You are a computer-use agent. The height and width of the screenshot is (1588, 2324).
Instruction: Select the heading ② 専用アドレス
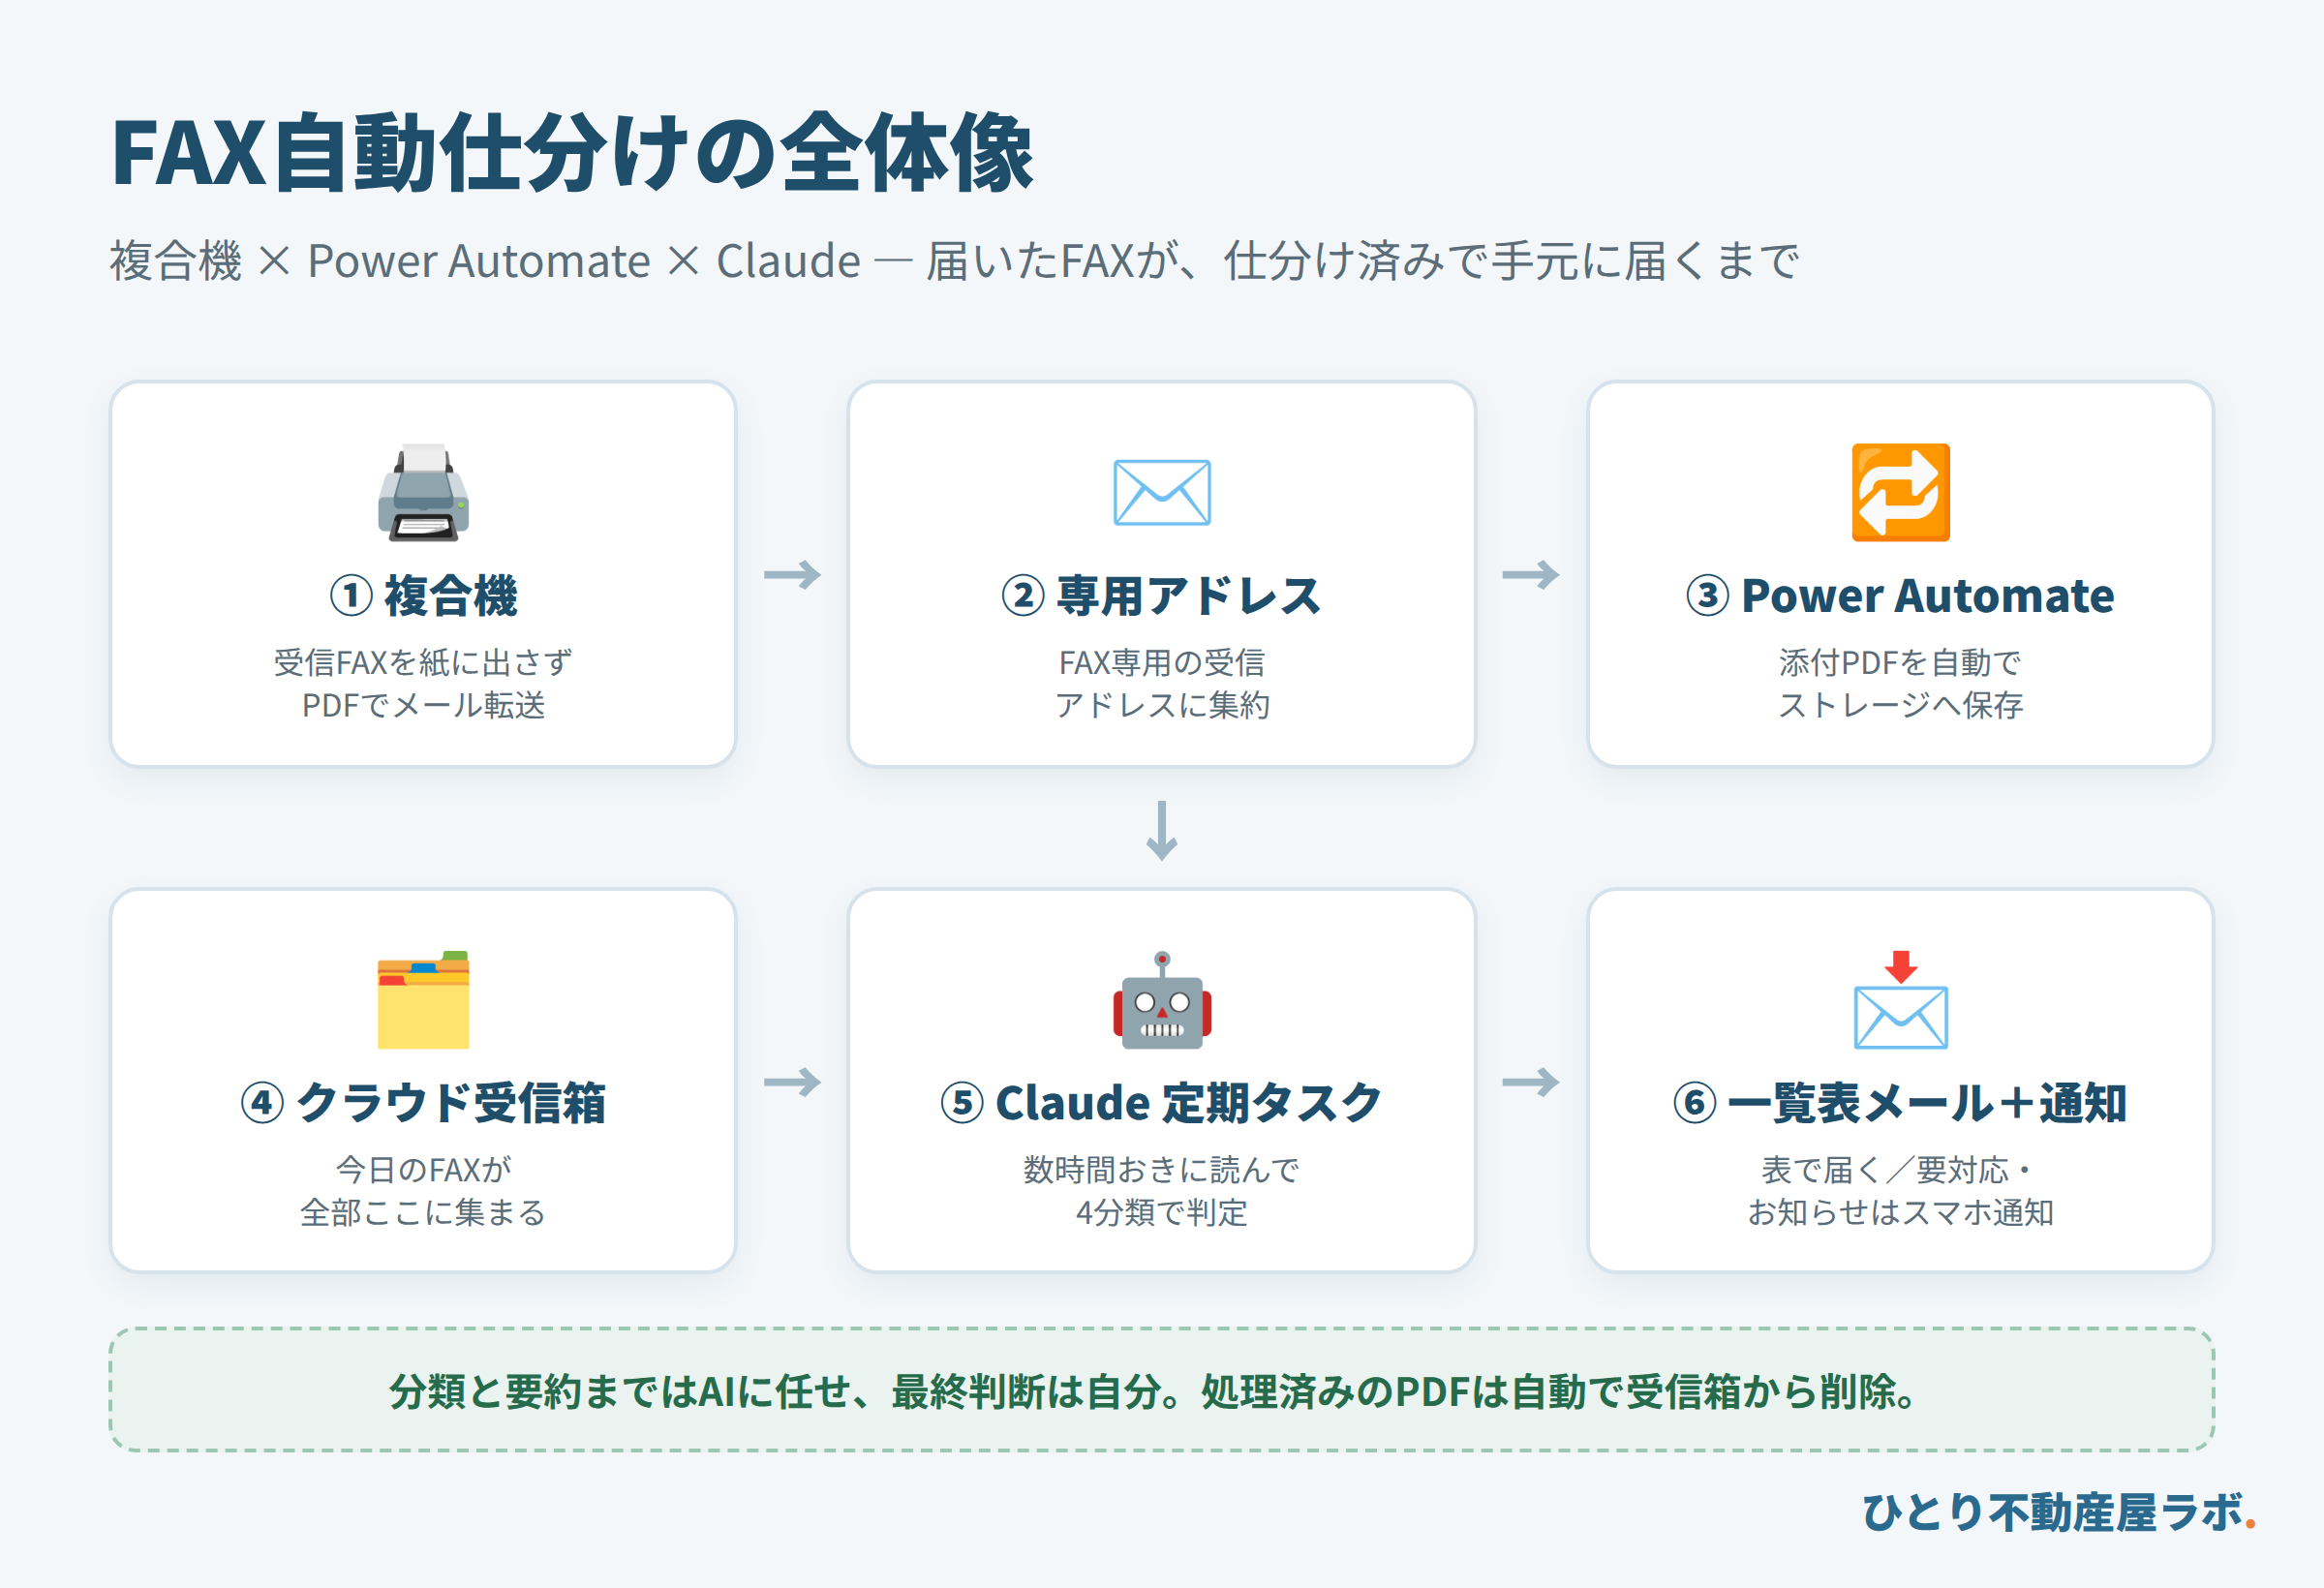click(x=1162, y=596)
